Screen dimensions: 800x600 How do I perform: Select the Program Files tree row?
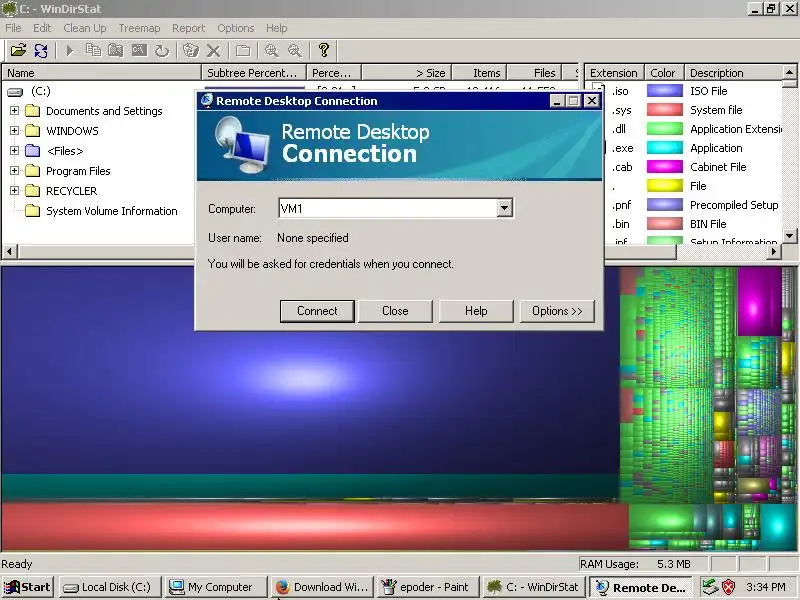[x=78, y=171]
